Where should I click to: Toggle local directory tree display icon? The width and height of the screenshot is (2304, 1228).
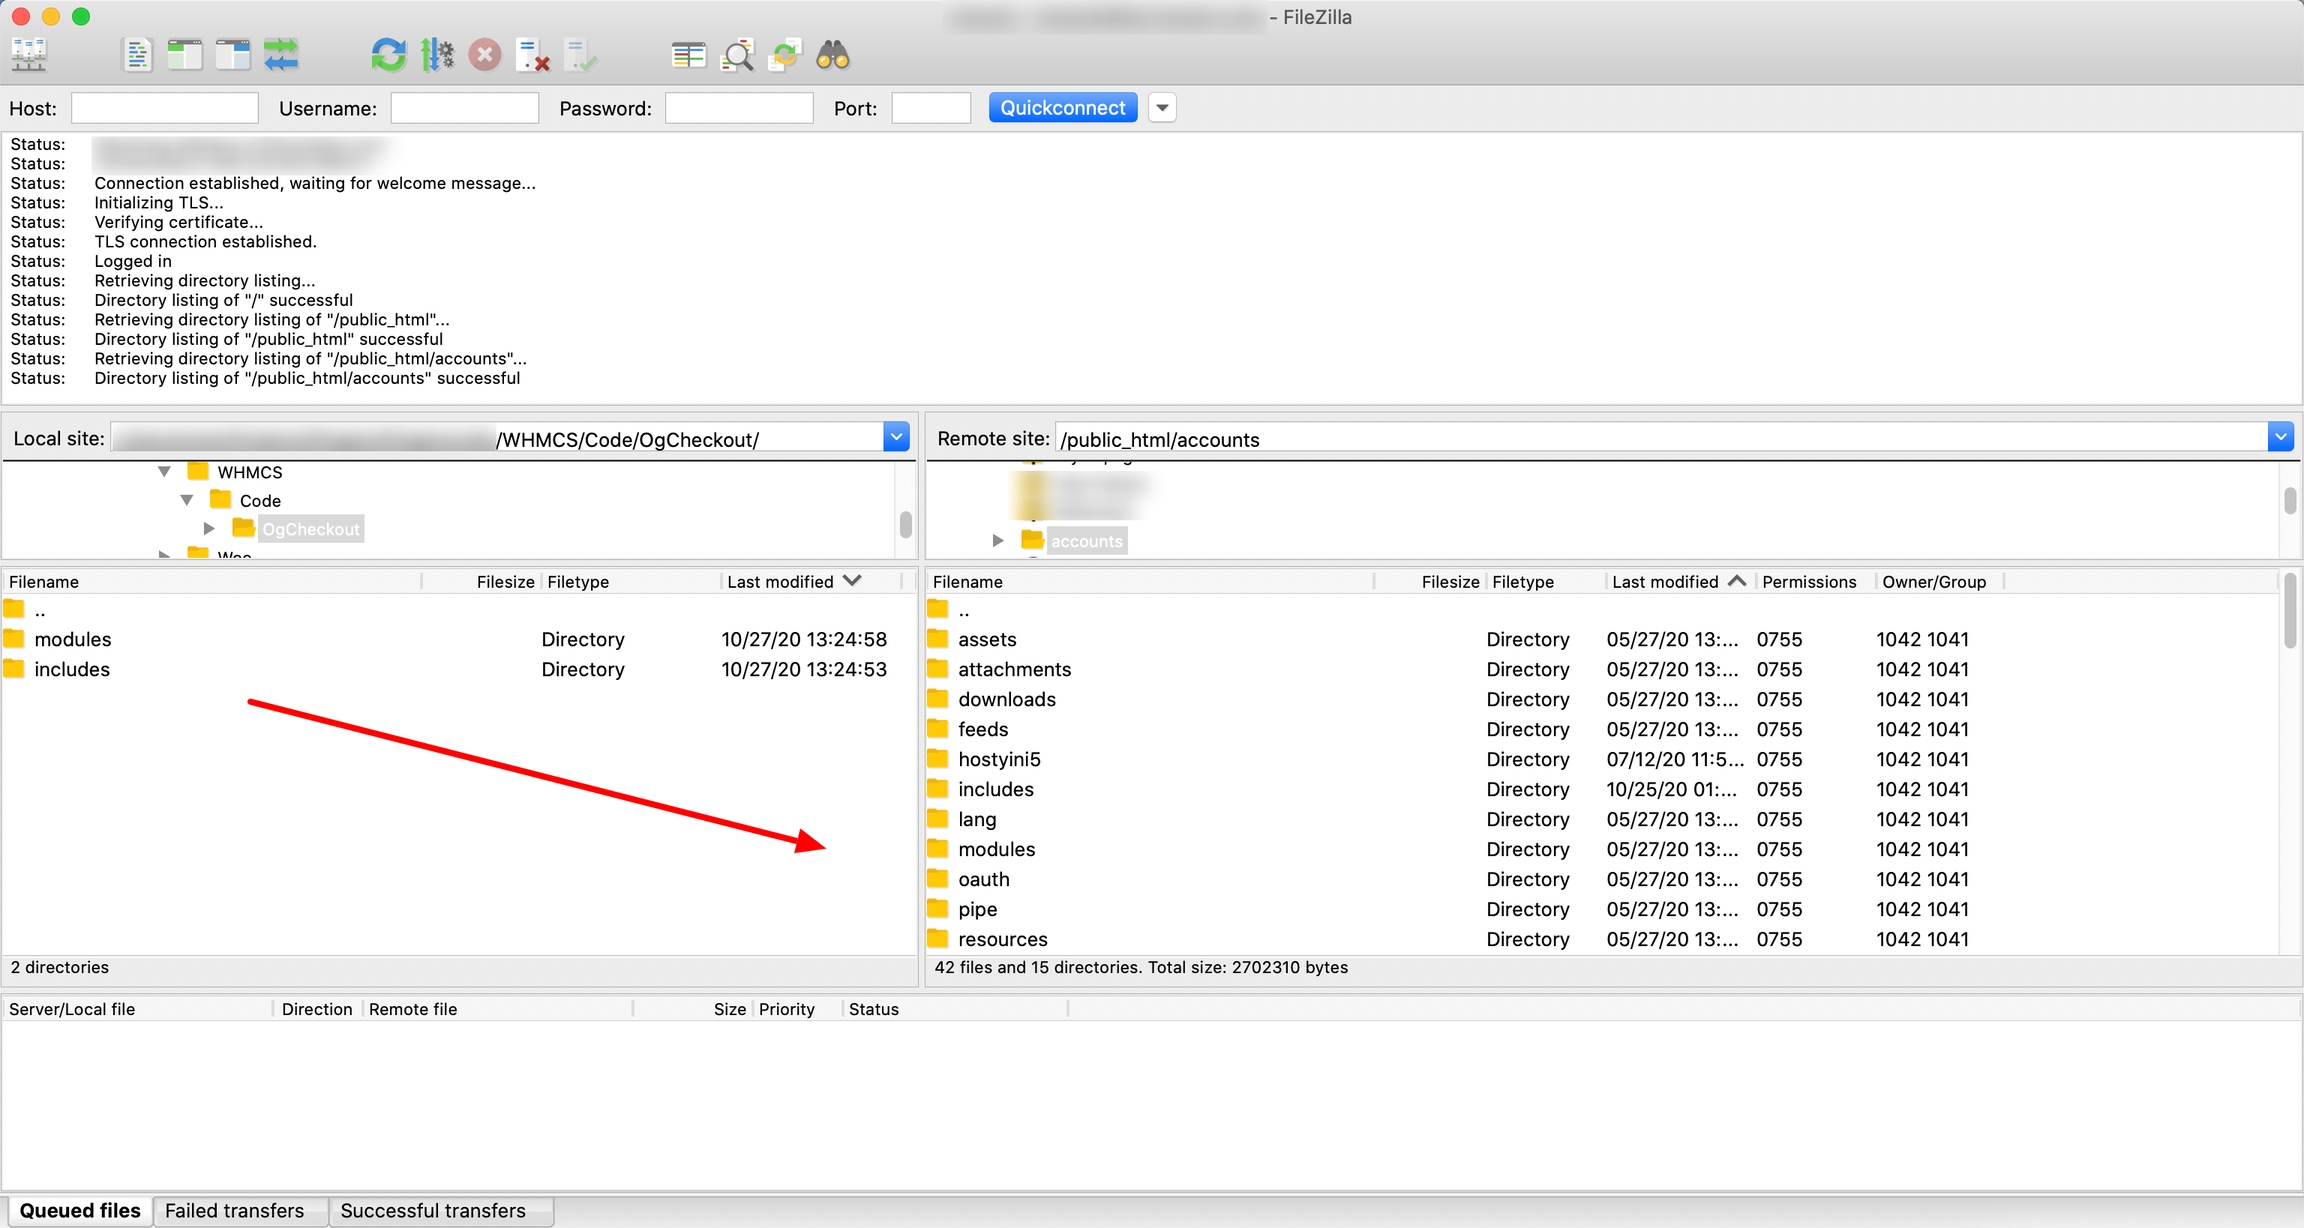[x=185, y=55]
